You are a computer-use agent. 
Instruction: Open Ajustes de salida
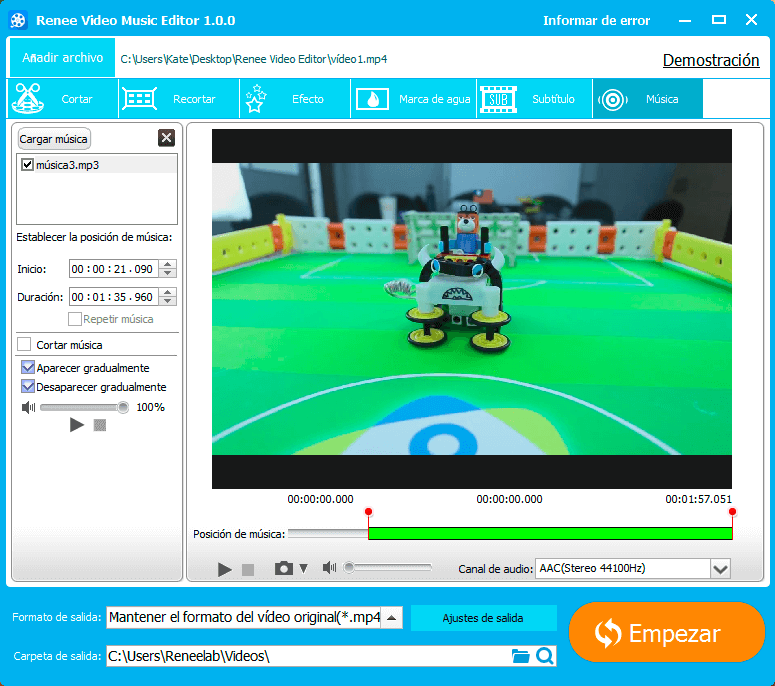point(483,618)
